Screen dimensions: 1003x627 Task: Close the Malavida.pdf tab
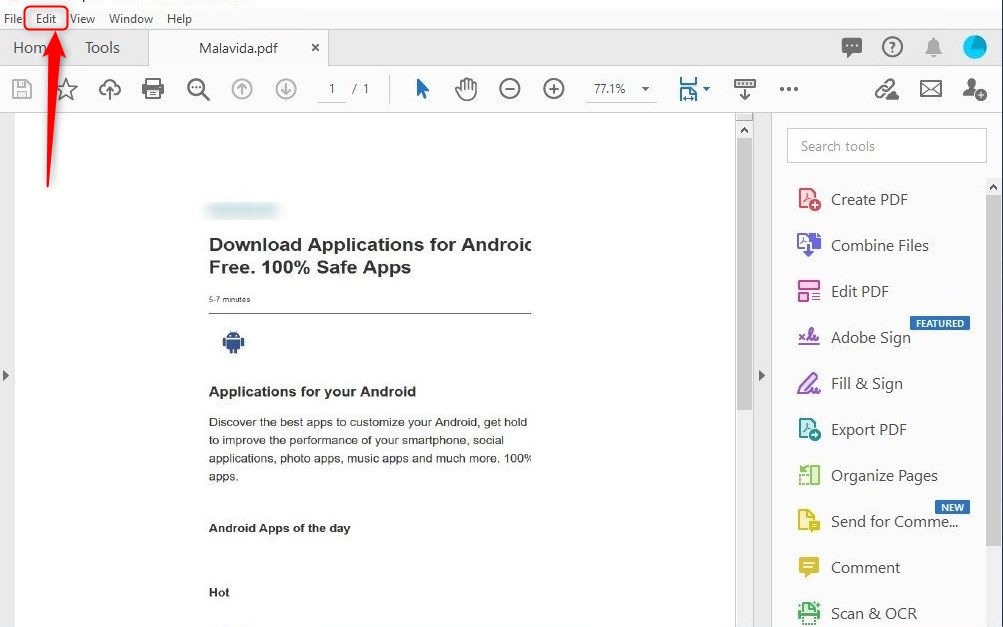coord(316,47)
